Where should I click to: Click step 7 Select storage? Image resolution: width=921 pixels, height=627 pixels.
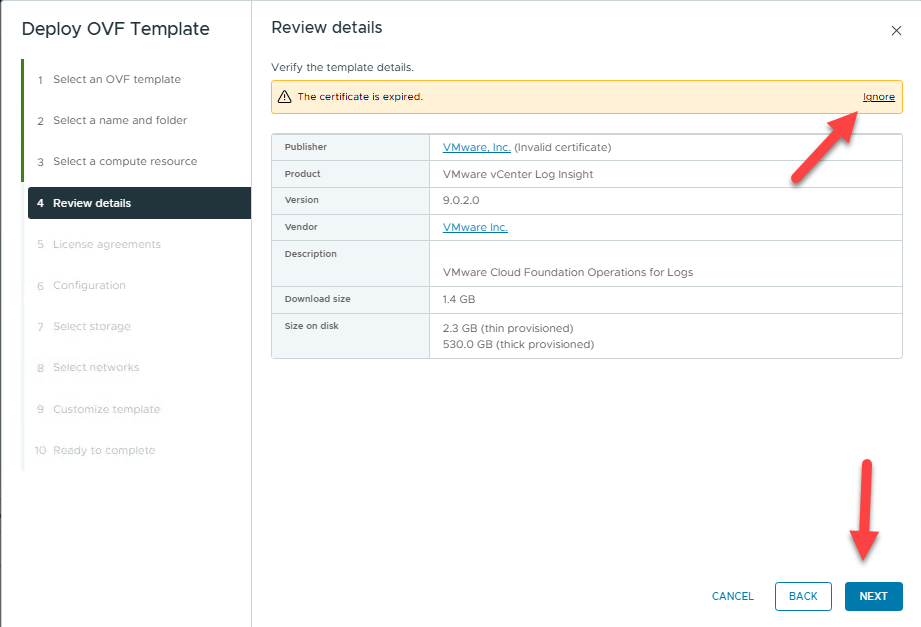pos(91,326)
